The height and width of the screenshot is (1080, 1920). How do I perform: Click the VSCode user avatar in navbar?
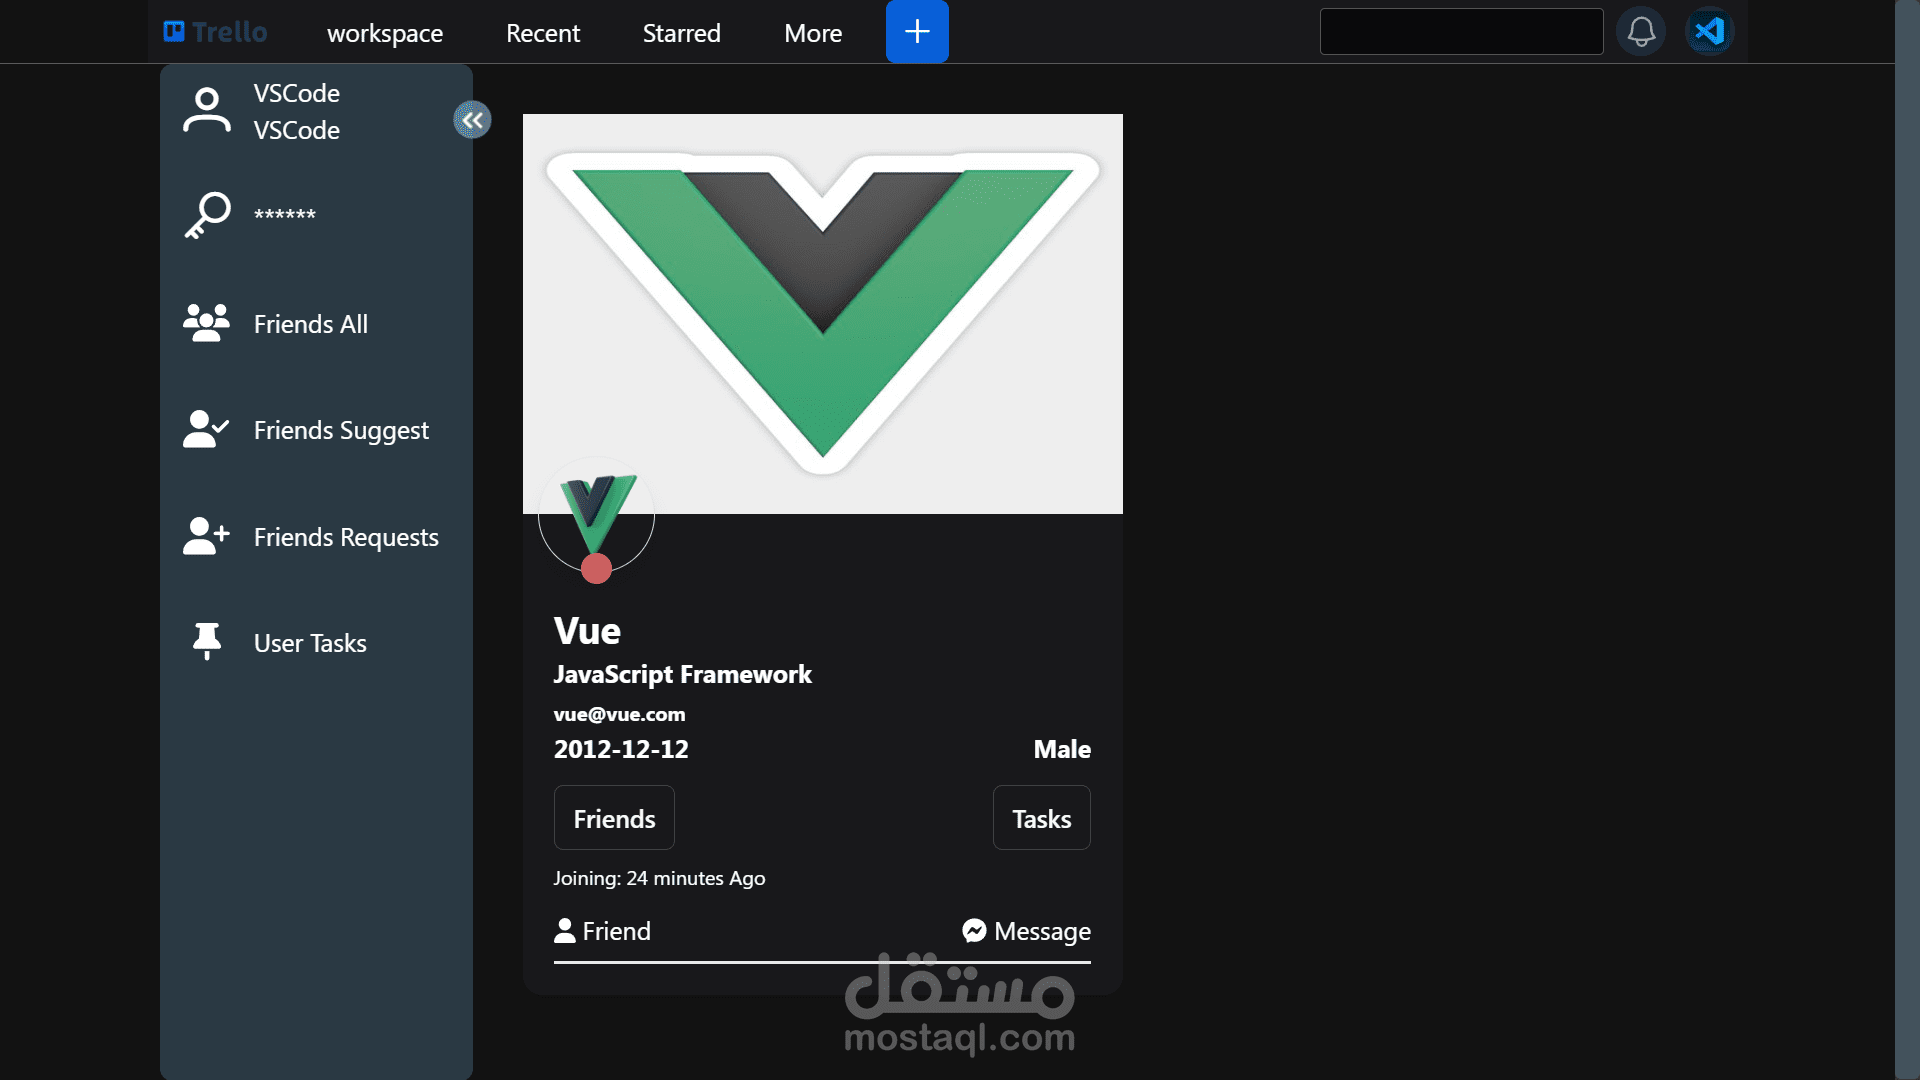[x=1710, y=32]
